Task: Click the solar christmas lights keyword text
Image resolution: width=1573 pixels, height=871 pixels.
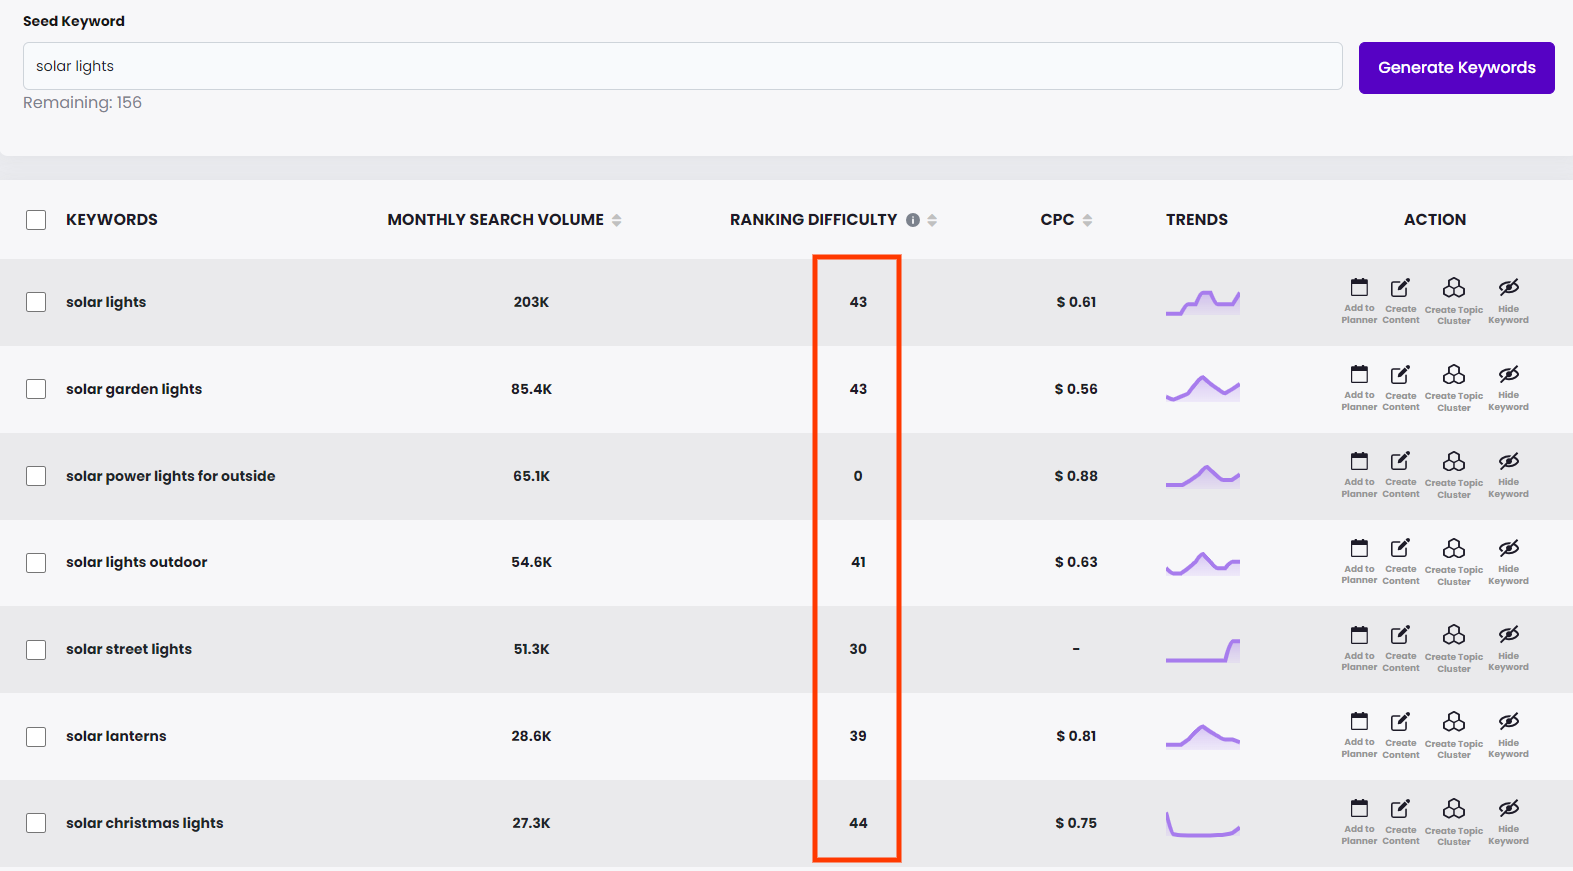Action: pos(145,823)
